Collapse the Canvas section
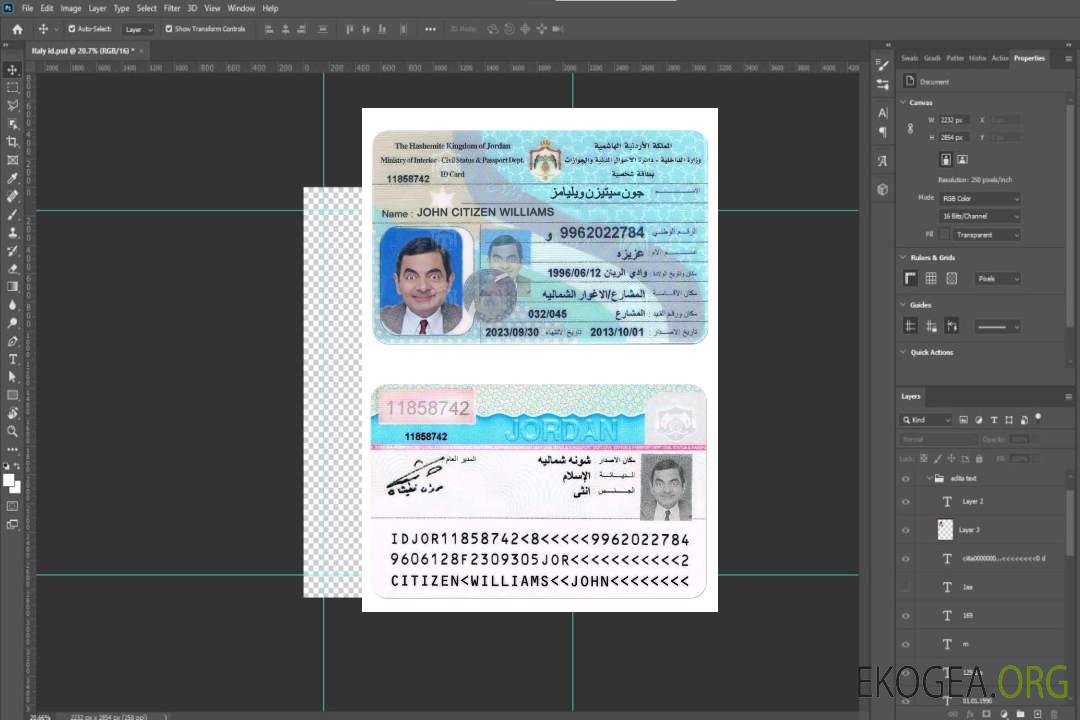The width and height of the screenshot is (1080, 720). [x=903, y=102]
